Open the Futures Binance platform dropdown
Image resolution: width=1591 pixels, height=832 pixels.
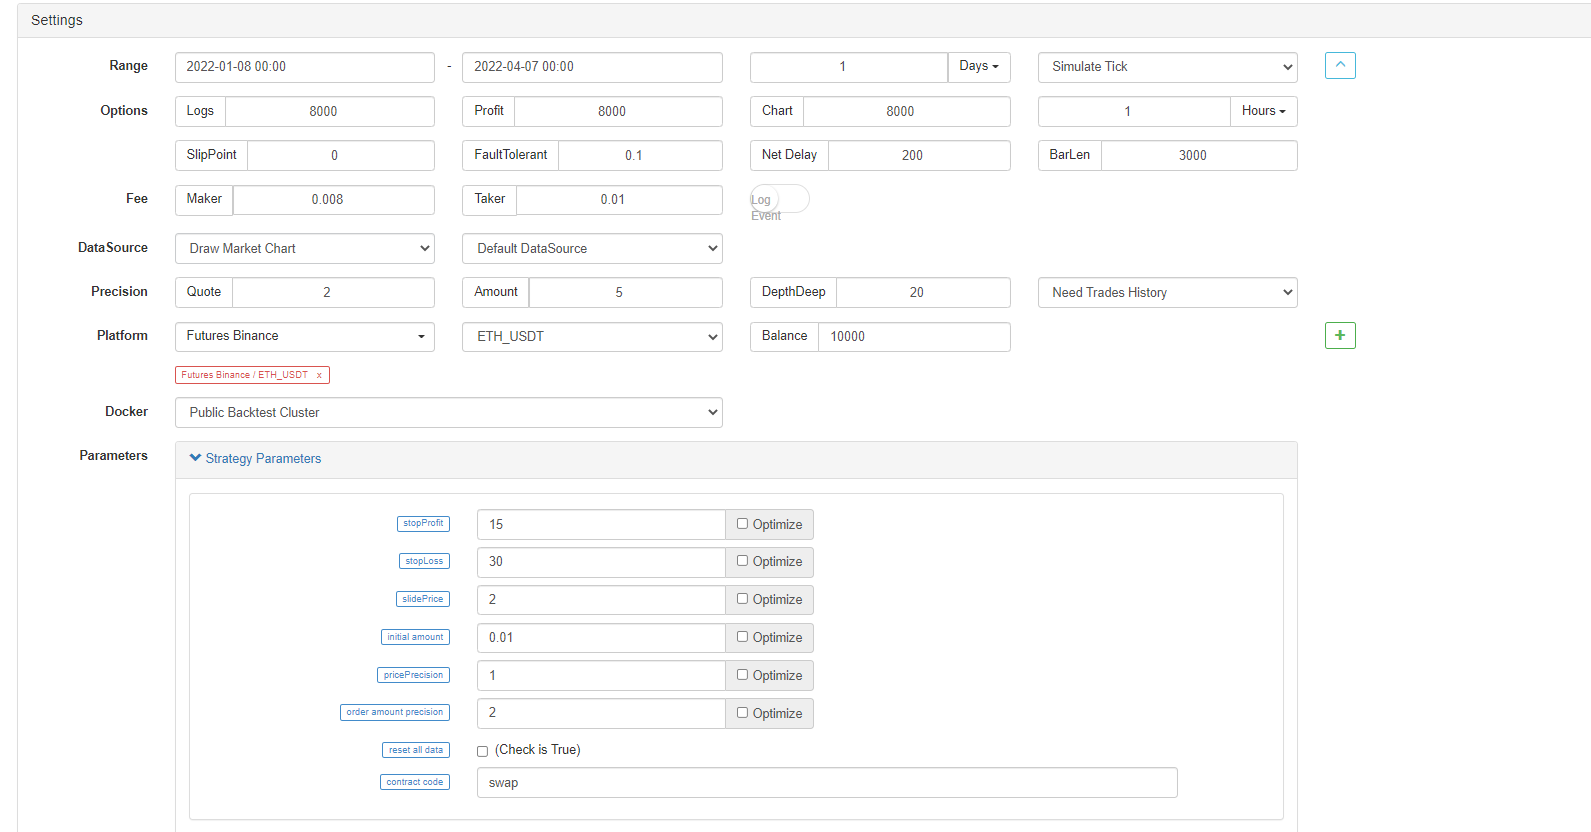(305, 336)
